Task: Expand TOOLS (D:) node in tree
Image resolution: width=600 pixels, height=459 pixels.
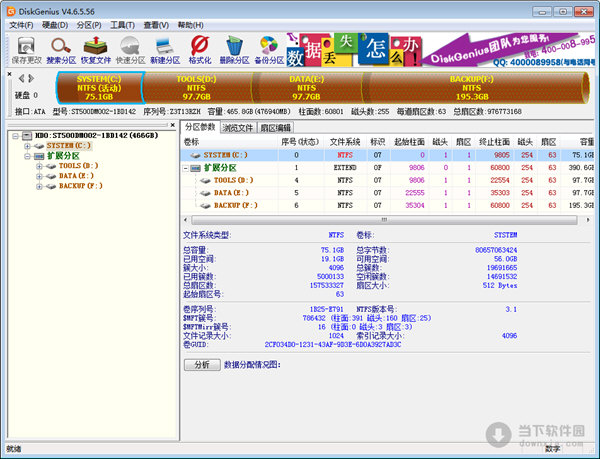Action: click(x=39, y=166)
